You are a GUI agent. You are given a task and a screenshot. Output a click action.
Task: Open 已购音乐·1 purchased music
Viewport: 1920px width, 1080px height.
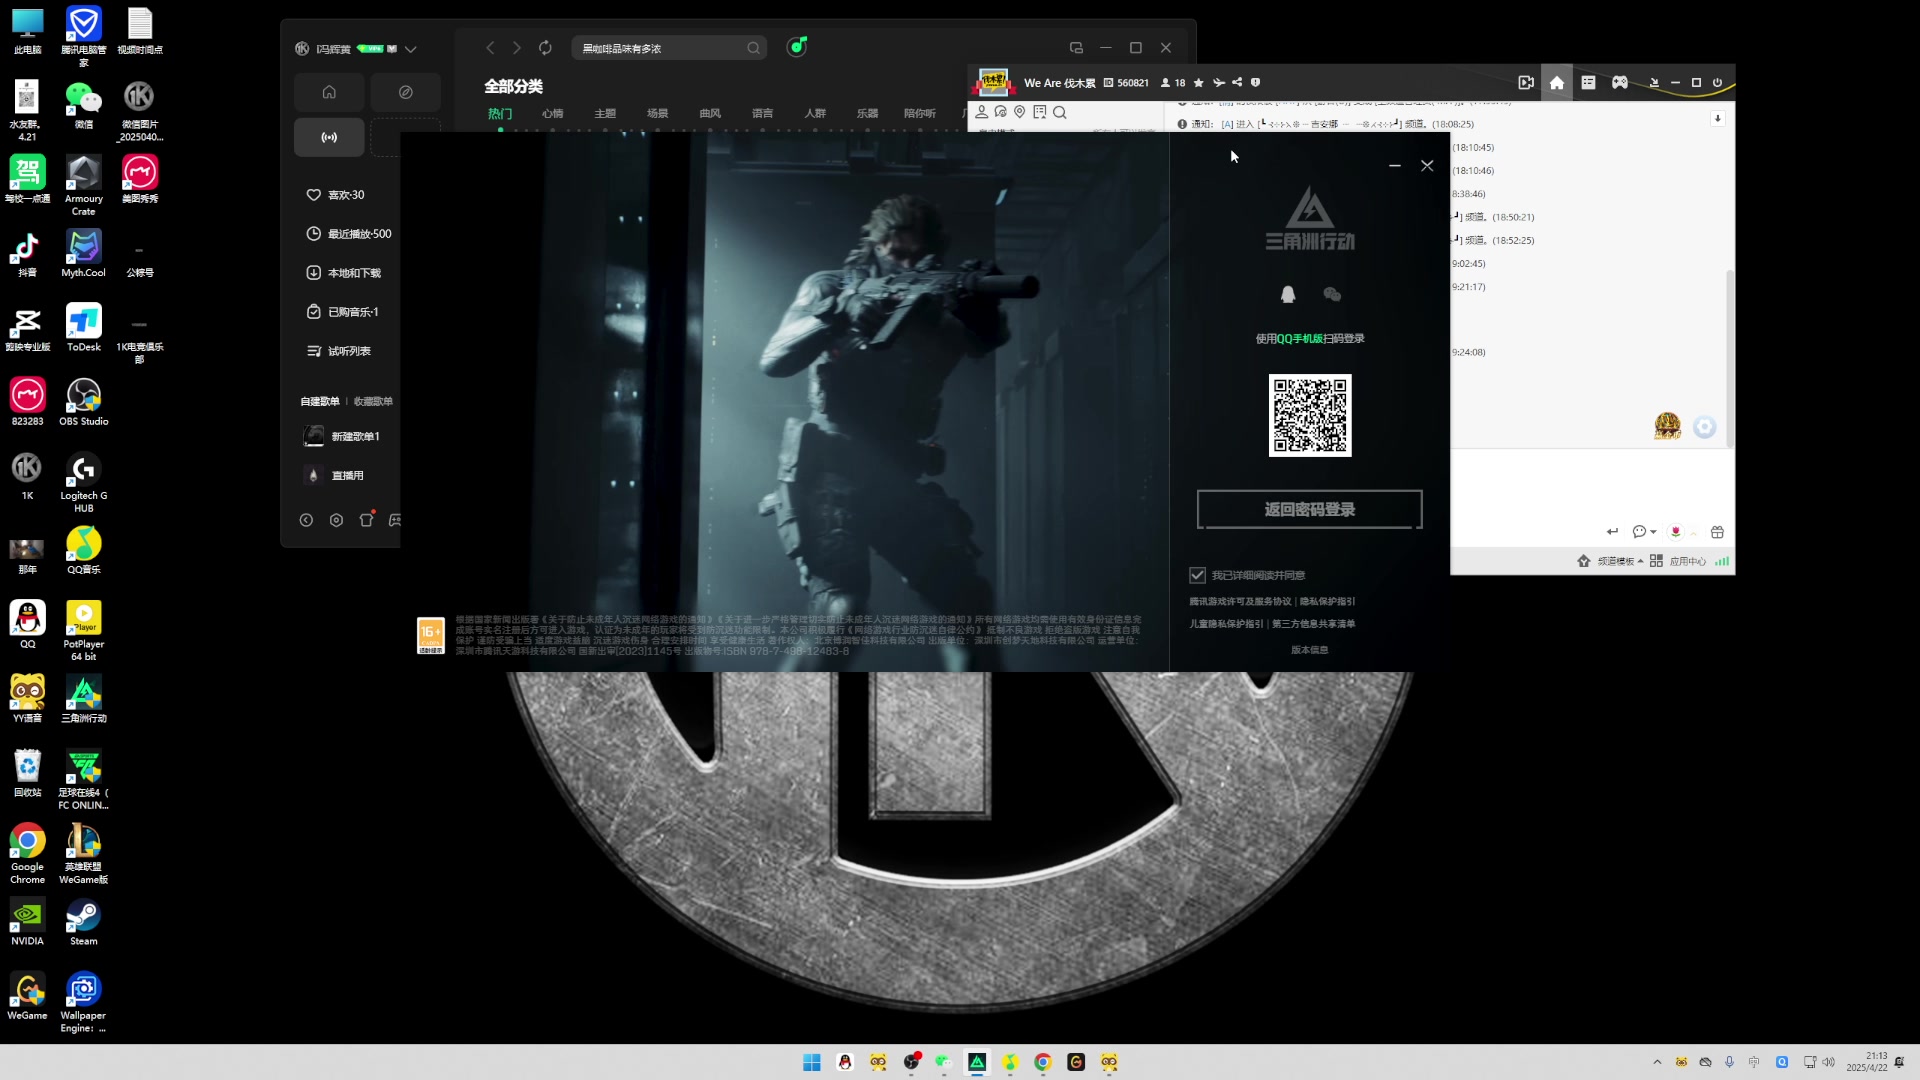(343, 312)
